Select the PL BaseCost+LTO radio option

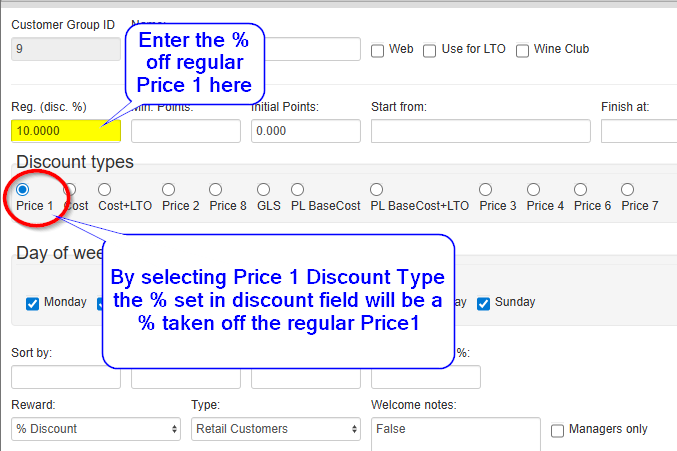point(376,189)
